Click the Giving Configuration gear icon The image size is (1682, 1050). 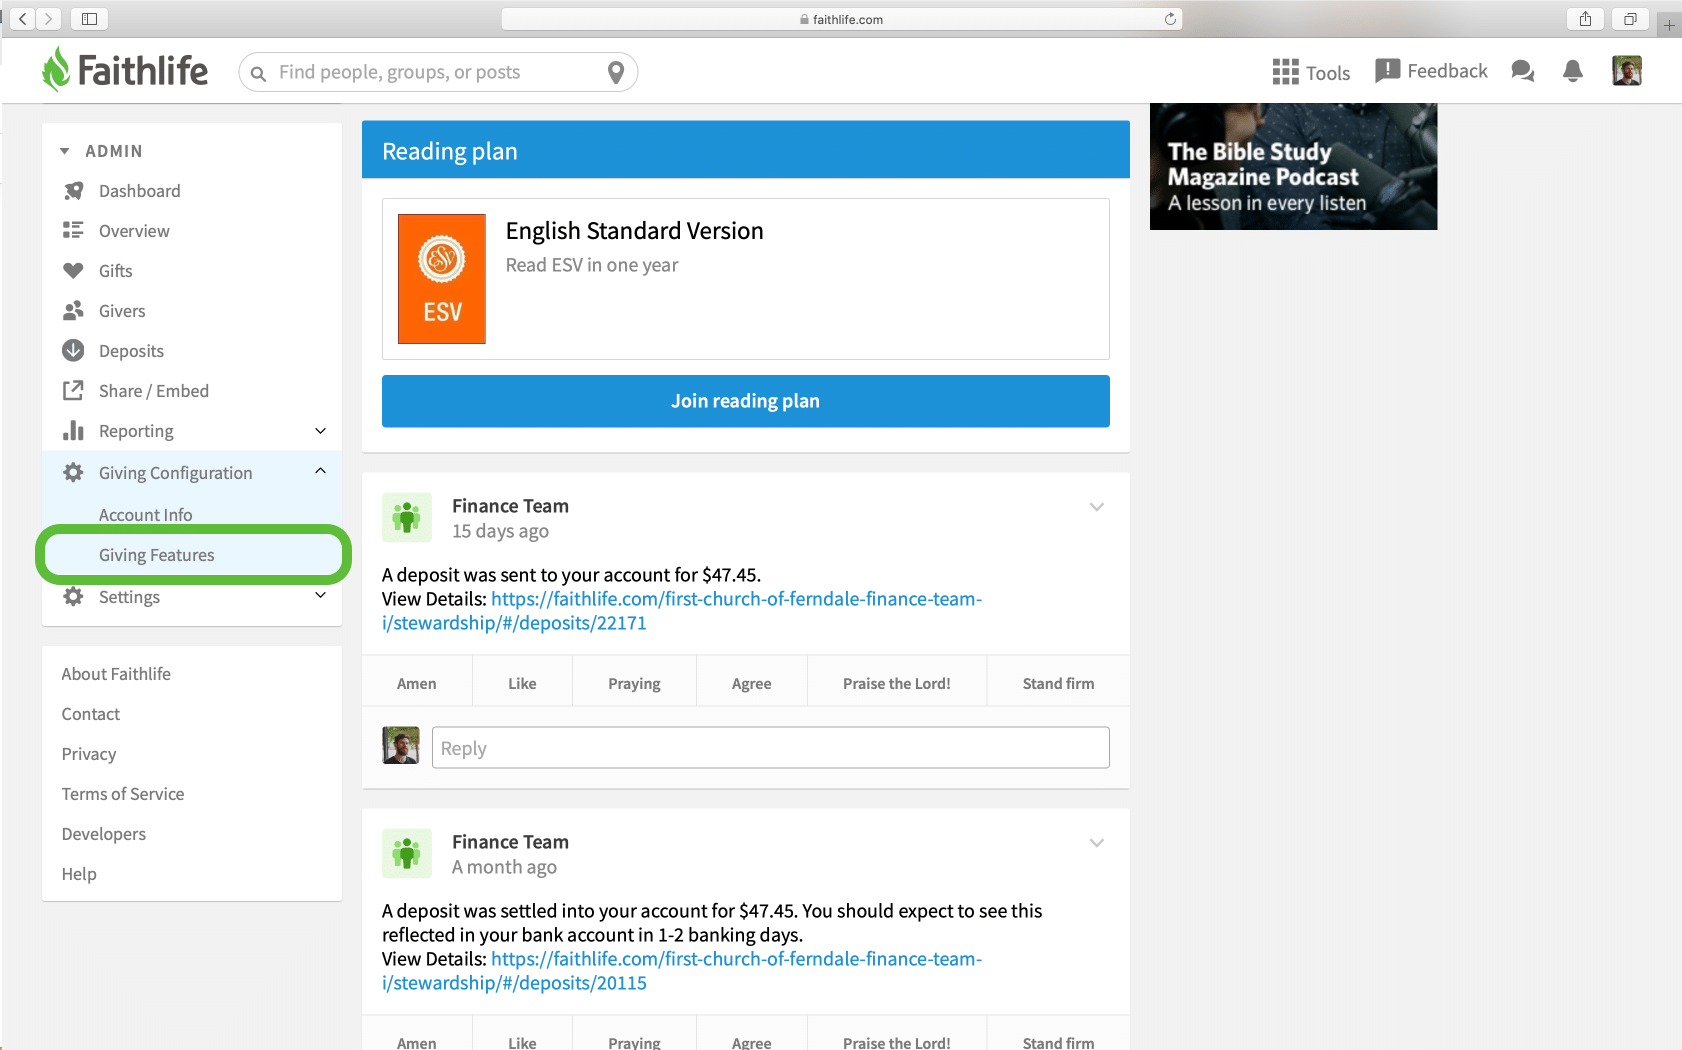coord(73,472)
